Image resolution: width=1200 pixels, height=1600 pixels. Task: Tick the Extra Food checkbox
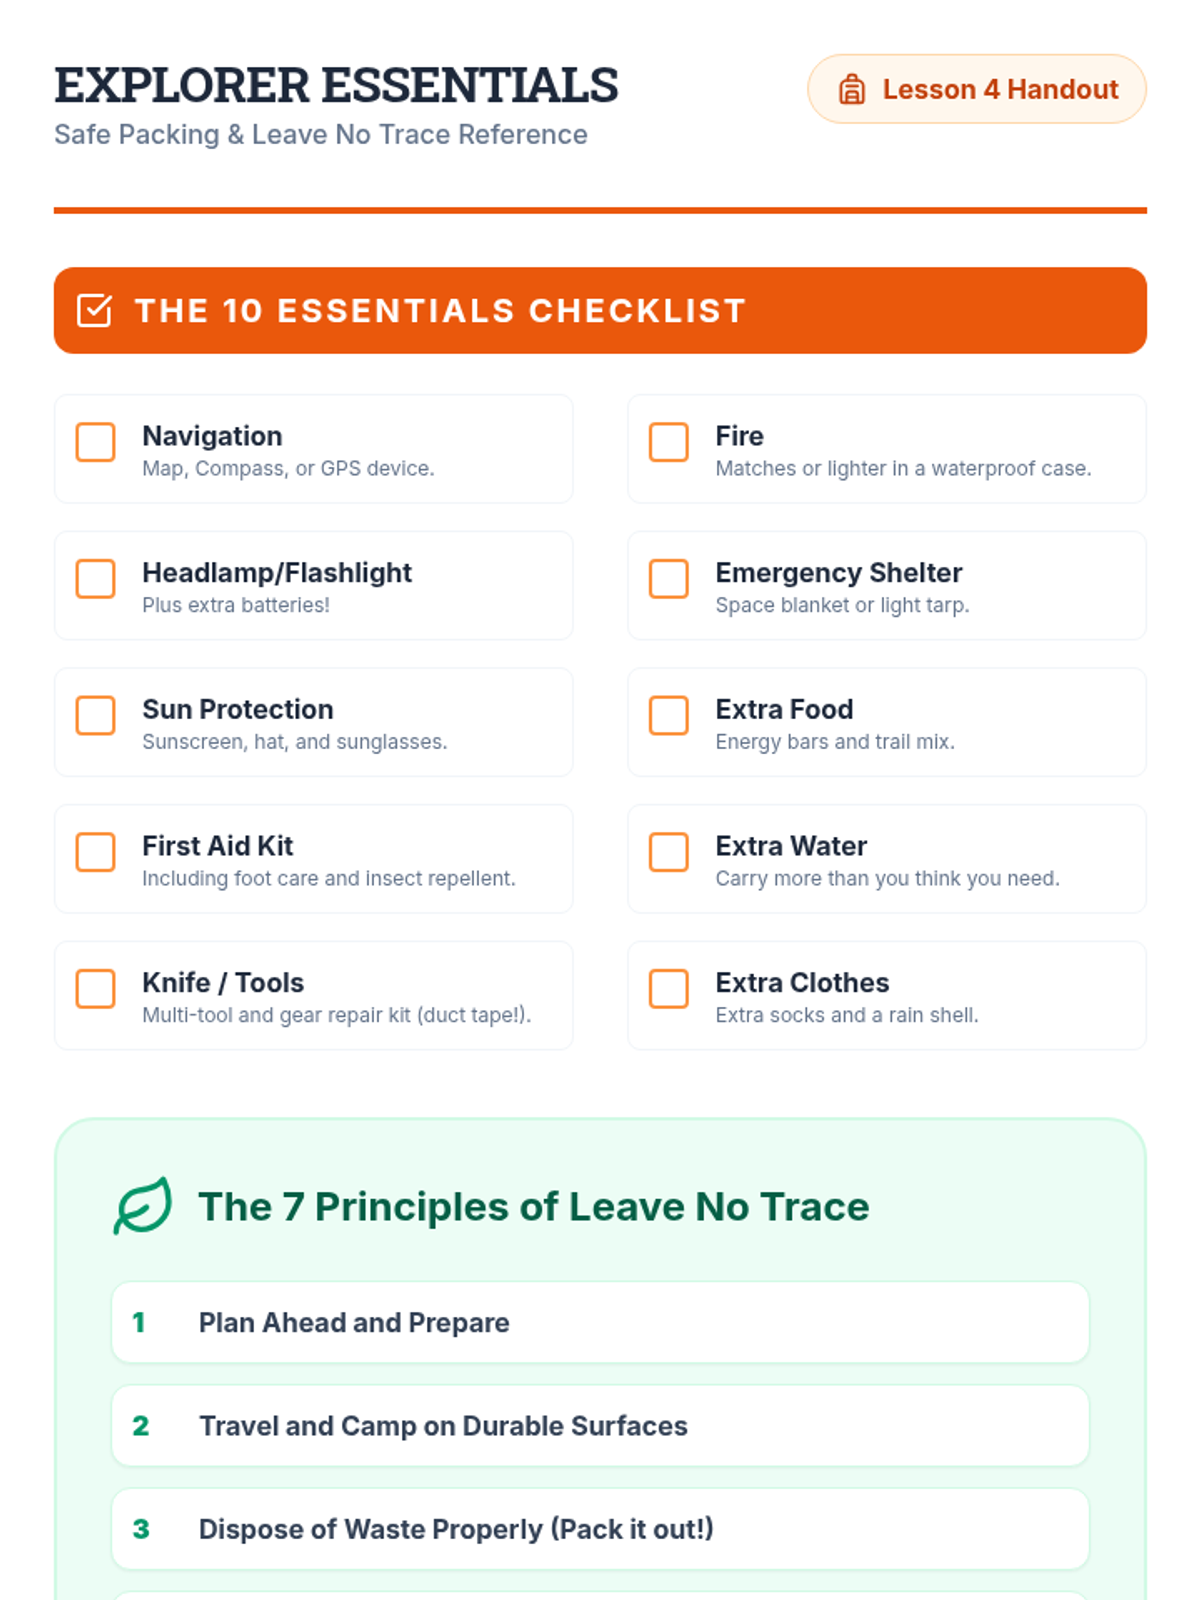669,716
